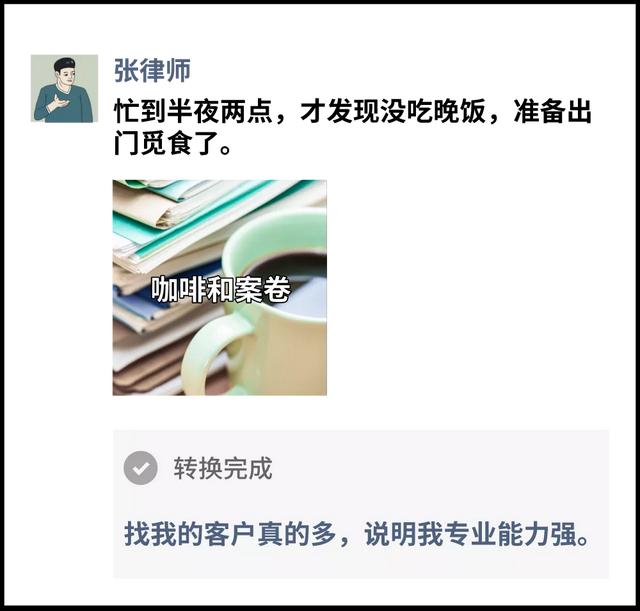Screen dimensions: 640x611
Task: Click the mug handle in the photo
Action: coord(212,355)
